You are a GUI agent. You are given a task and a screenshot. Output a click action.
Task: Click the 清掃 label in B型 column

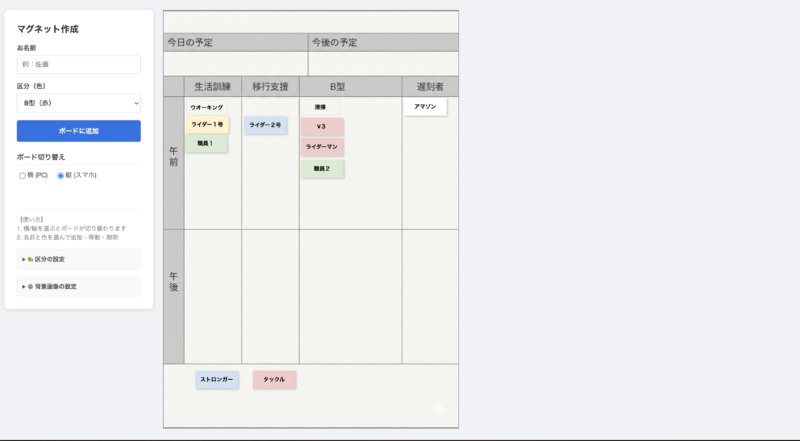pos(320,106)
